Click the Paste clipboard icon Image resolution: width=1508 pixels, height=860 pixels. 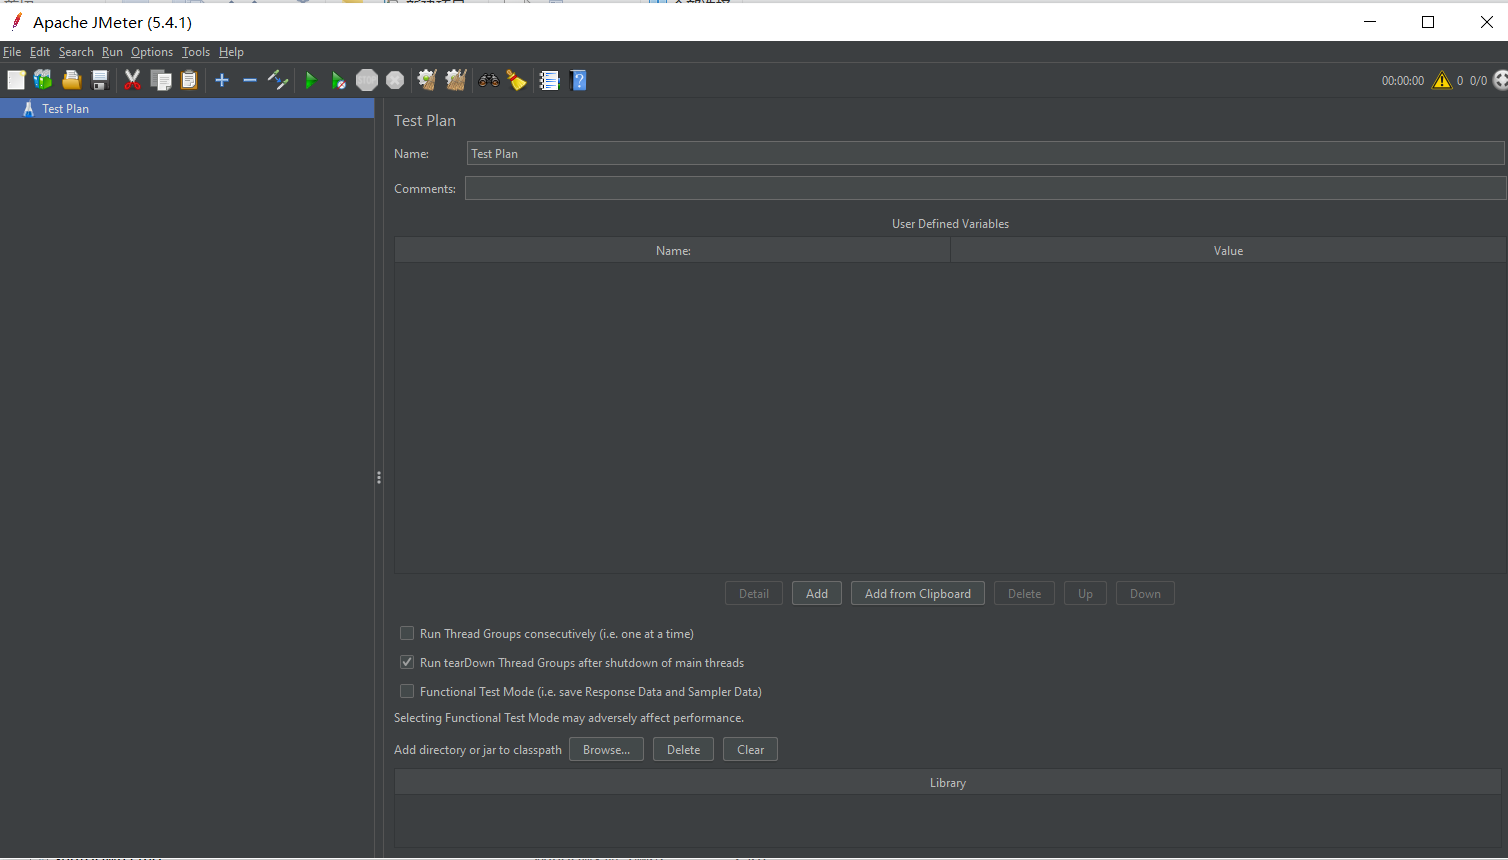tap(189, 80)
